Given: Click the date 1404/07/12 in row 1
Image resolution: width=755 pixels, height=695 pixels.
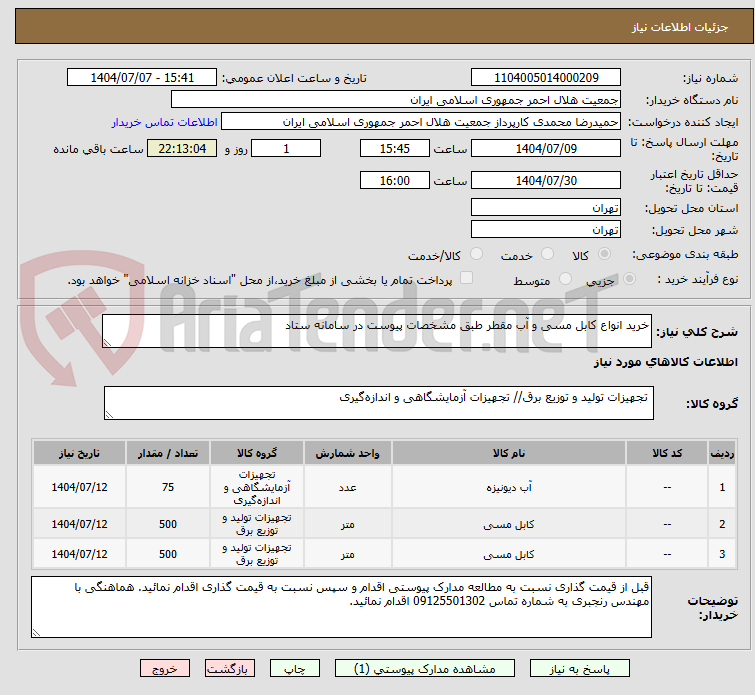Looking at the screenshot, I should 79,487.
